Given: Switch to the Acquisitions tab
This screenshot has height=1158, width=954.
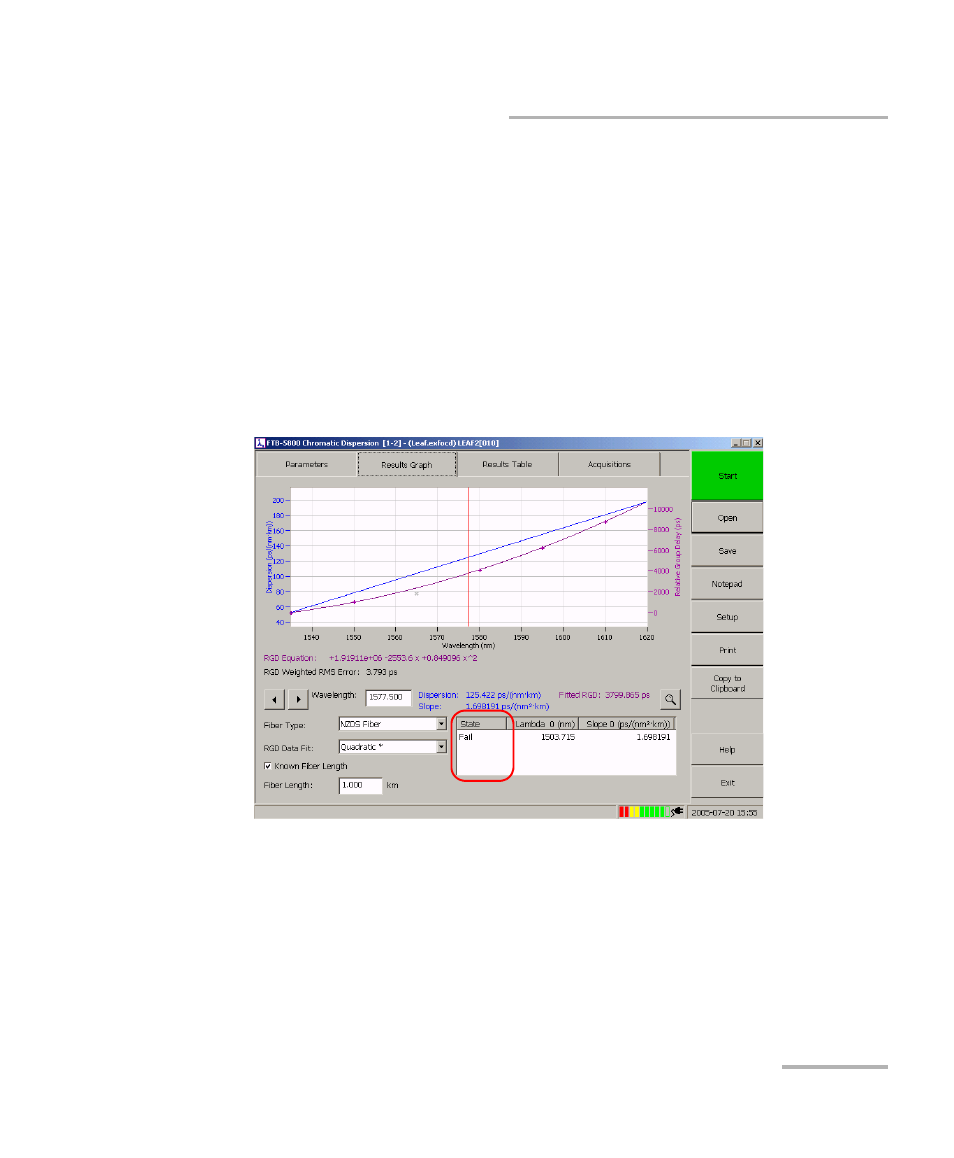Looking at the screenshot, I should pos(609,465).
